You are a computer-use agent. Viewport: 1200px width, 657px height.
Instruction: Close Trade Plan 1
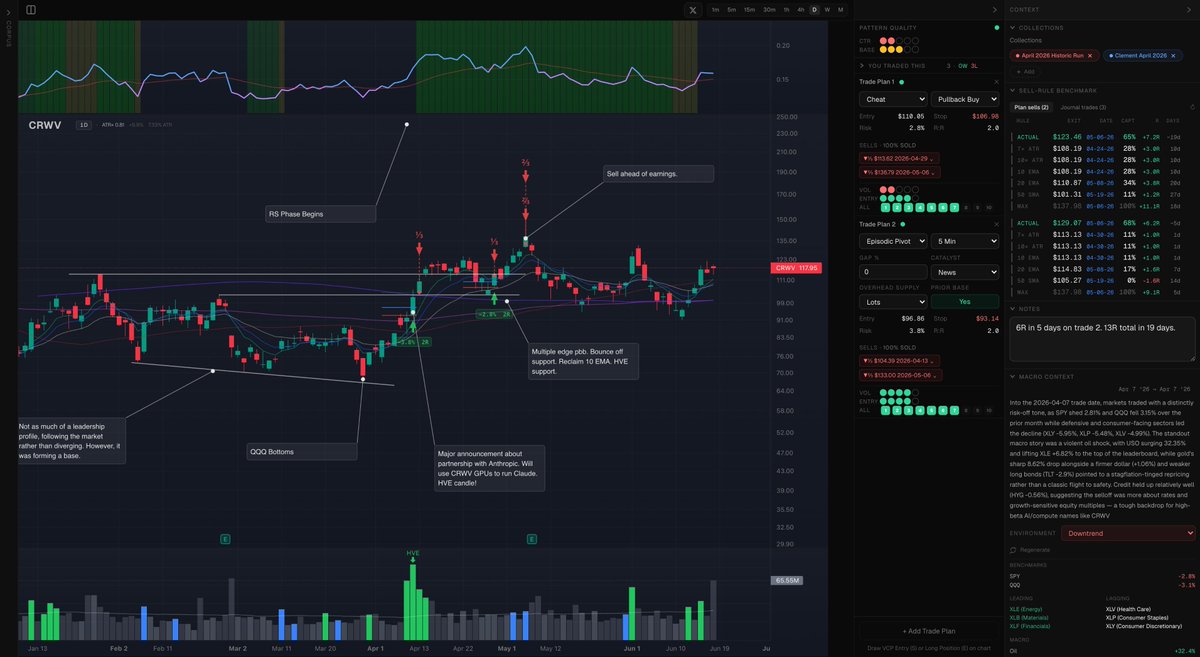pyautogui.click(x=997, y=82)
